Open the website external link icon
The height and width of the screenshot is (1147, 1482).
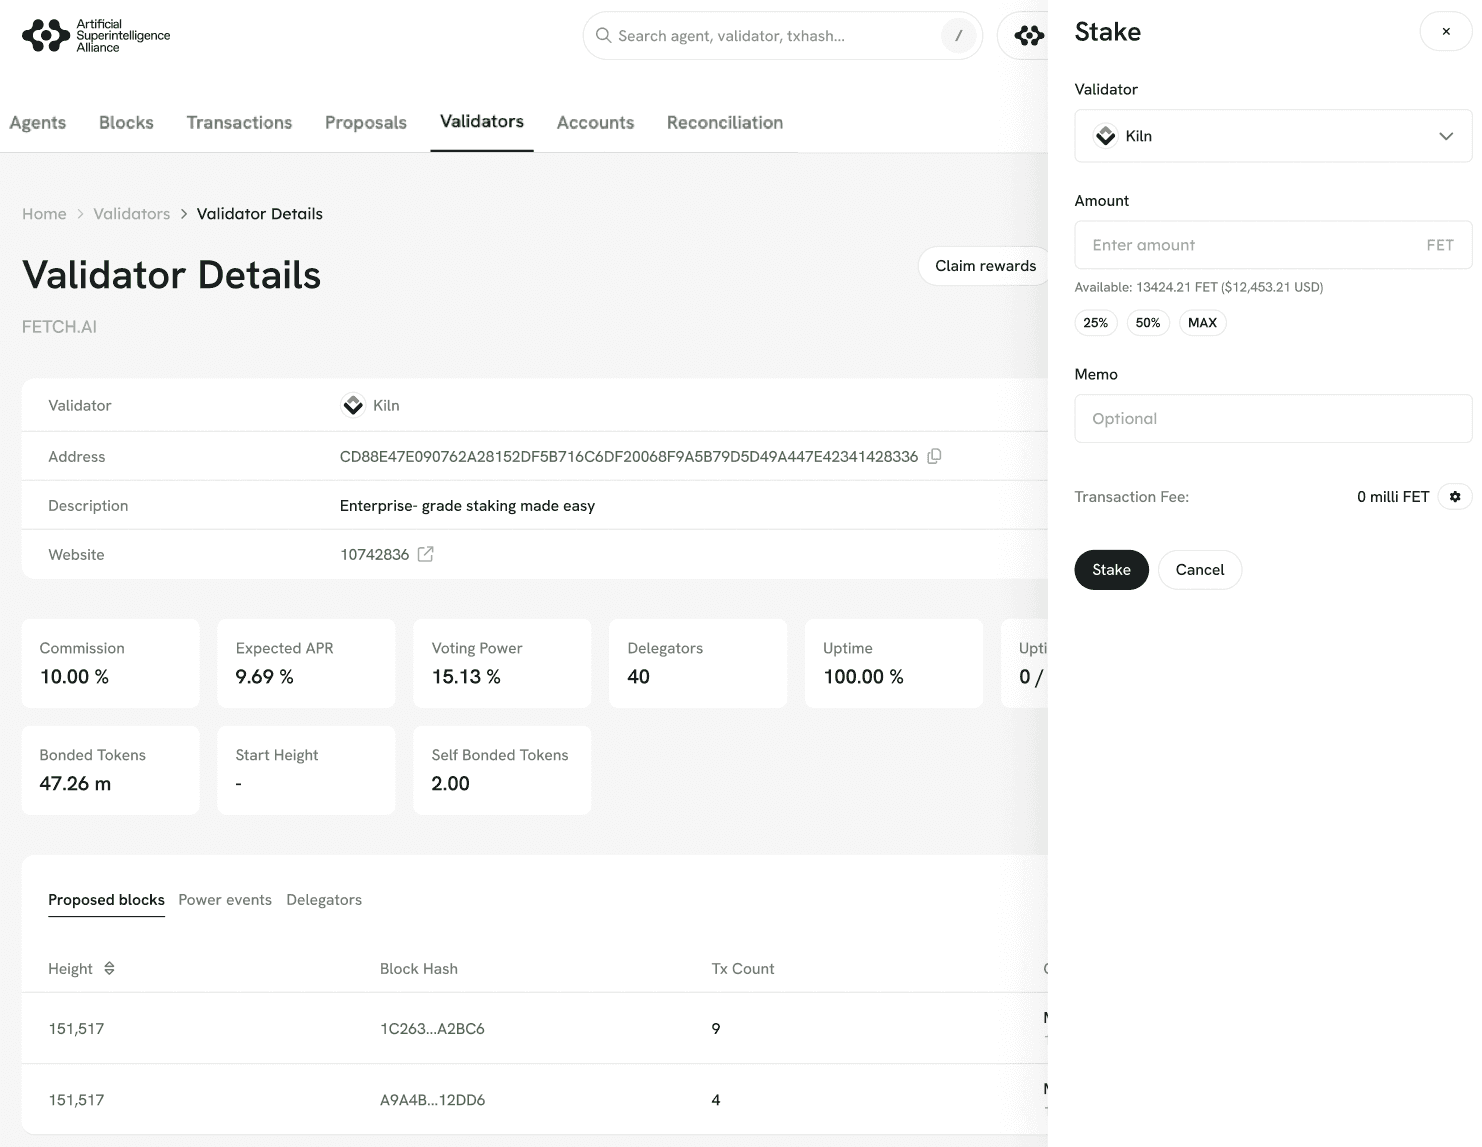[425, 554]
